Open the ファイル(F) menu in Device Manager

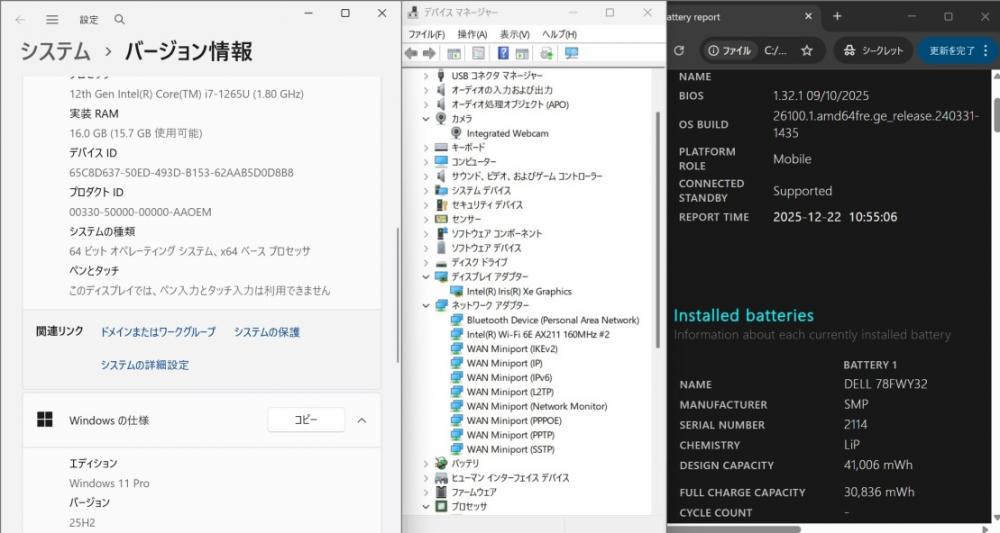click(427, 34)
